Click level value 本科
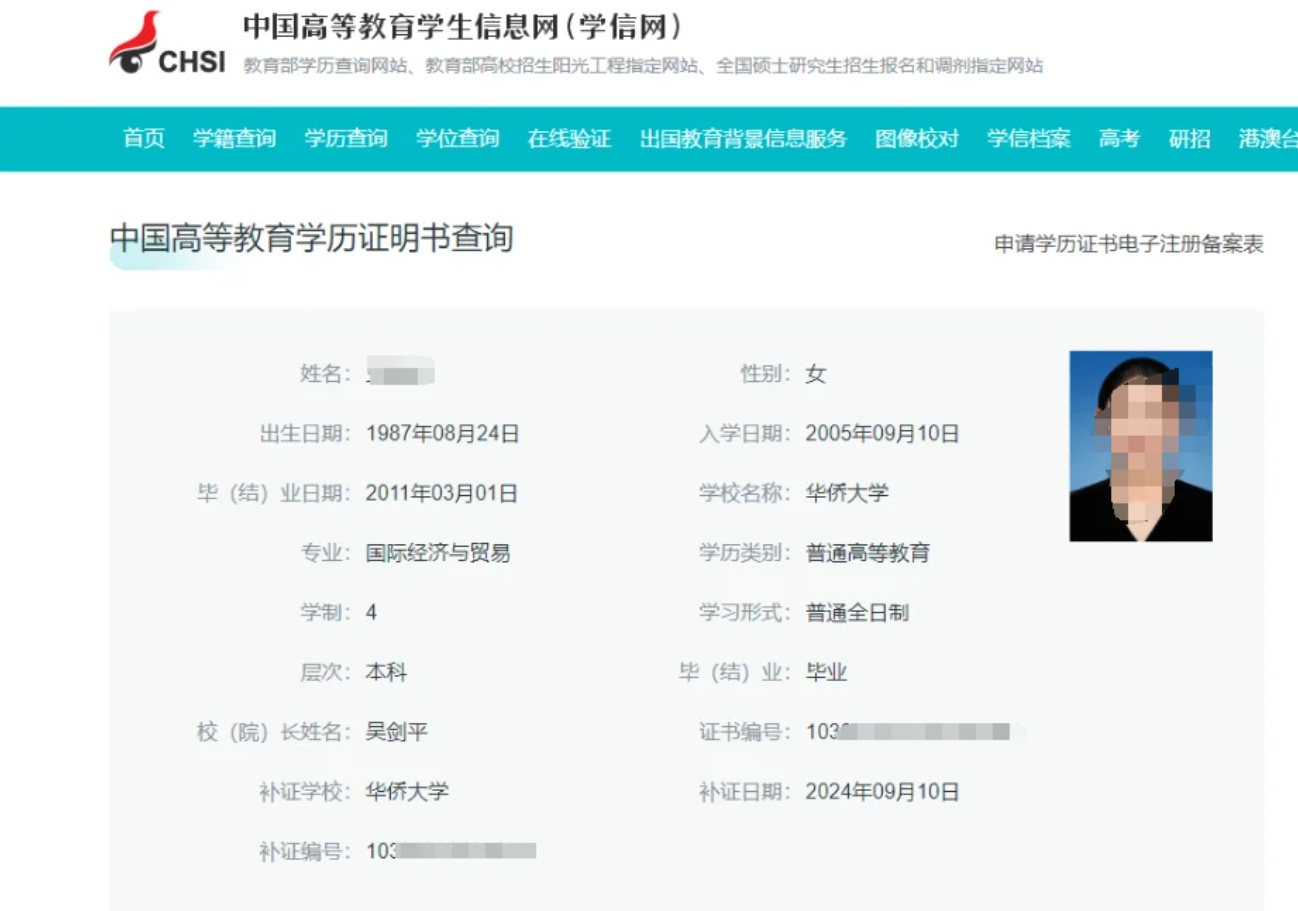The image size is (1298, 911). [386, 673]
